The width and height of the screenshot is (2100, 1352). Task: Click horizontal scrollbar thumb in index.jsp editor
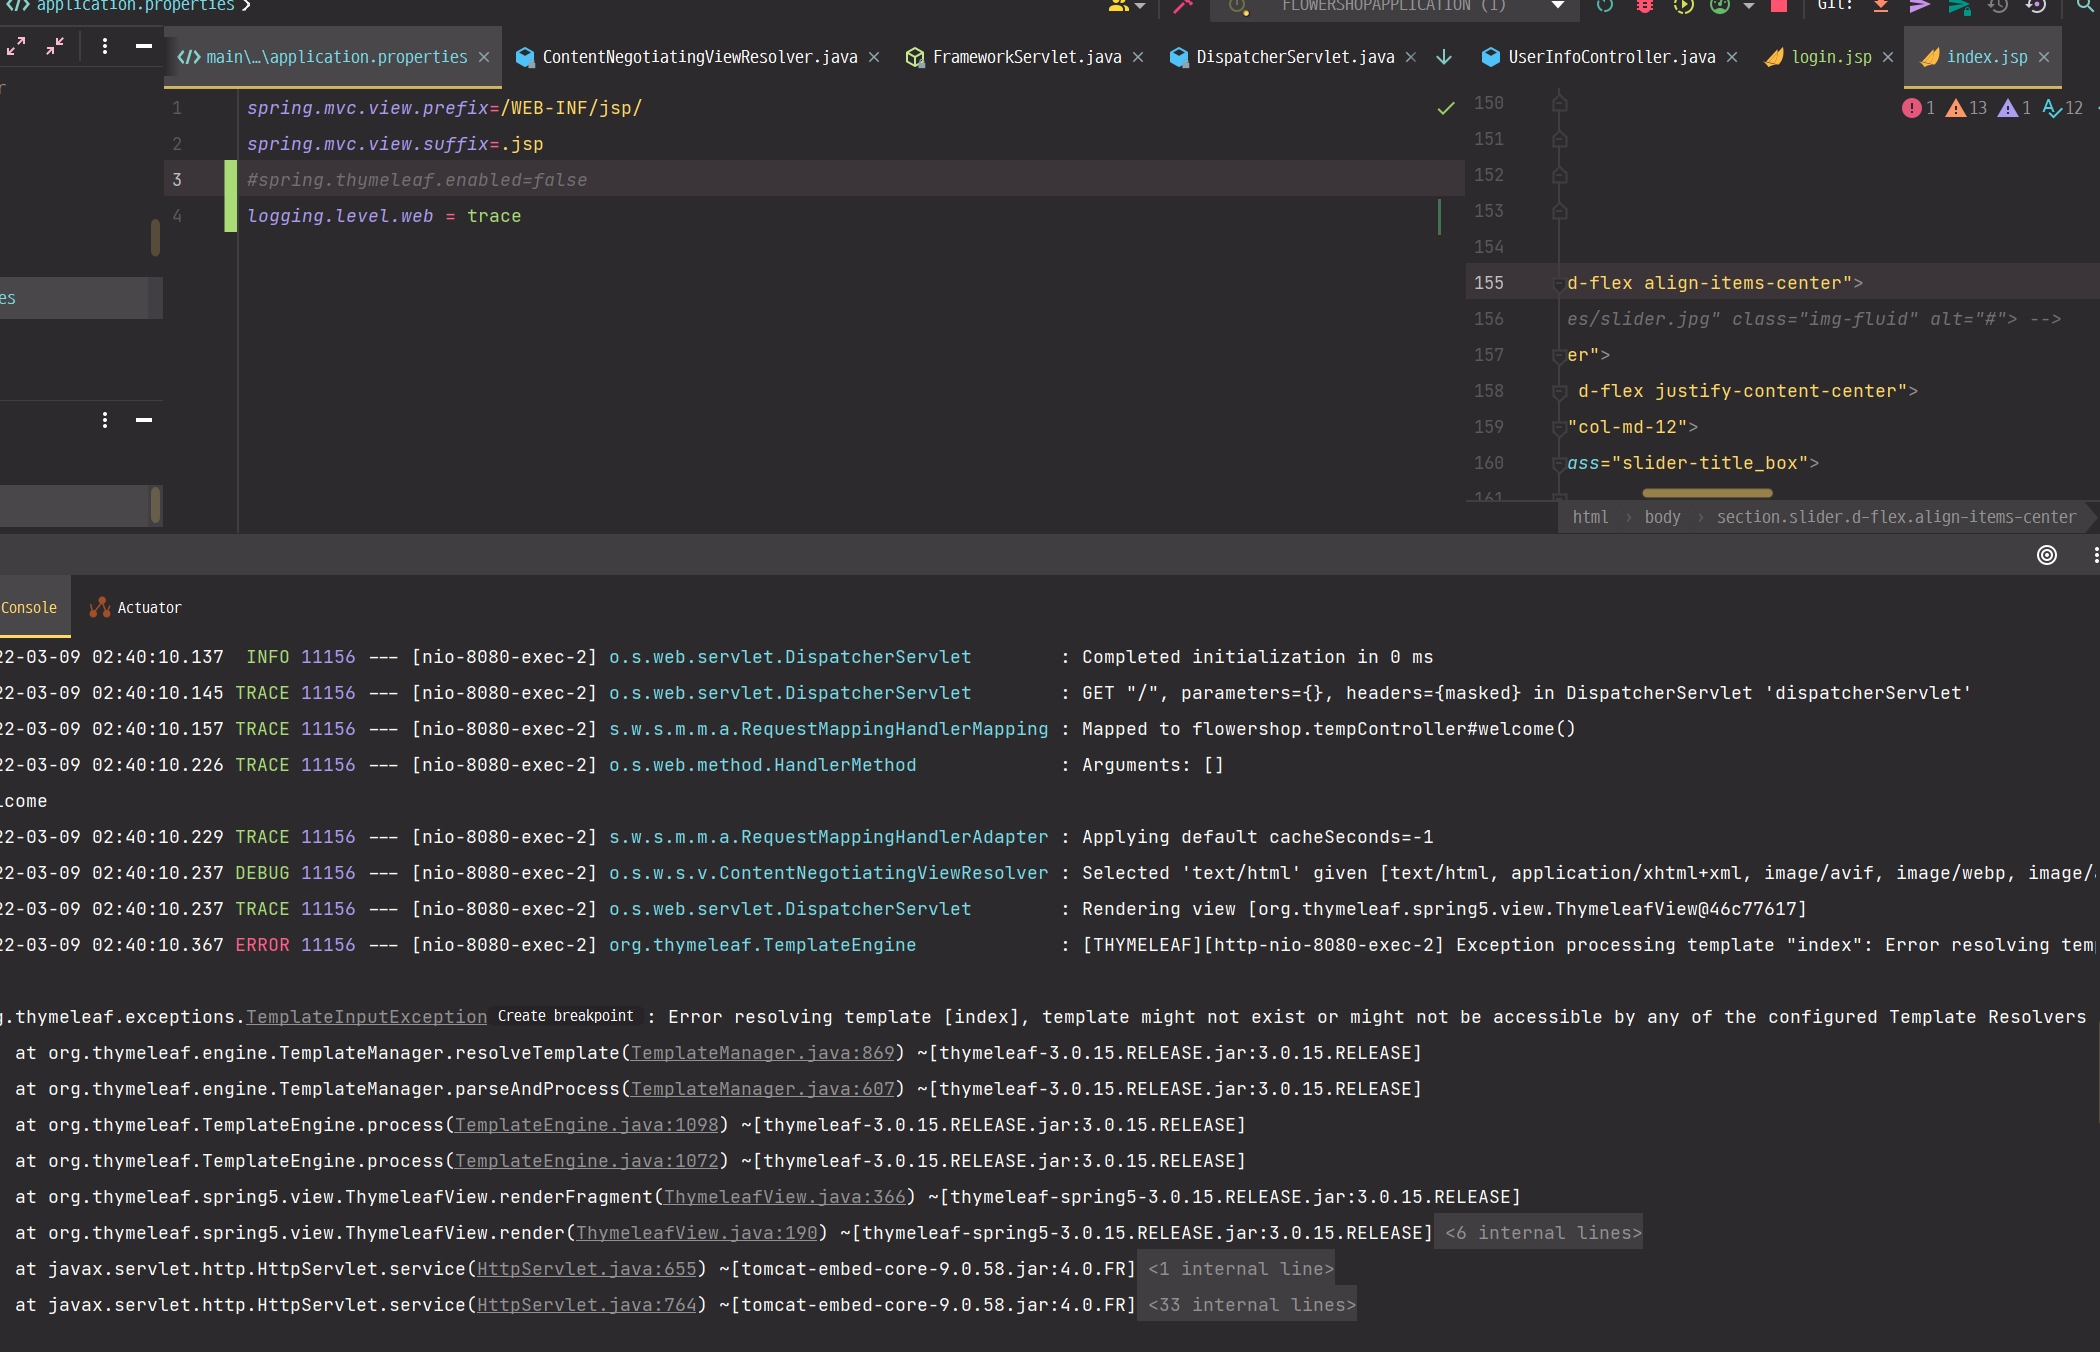pyautogui.click(x=1706, y=493)
